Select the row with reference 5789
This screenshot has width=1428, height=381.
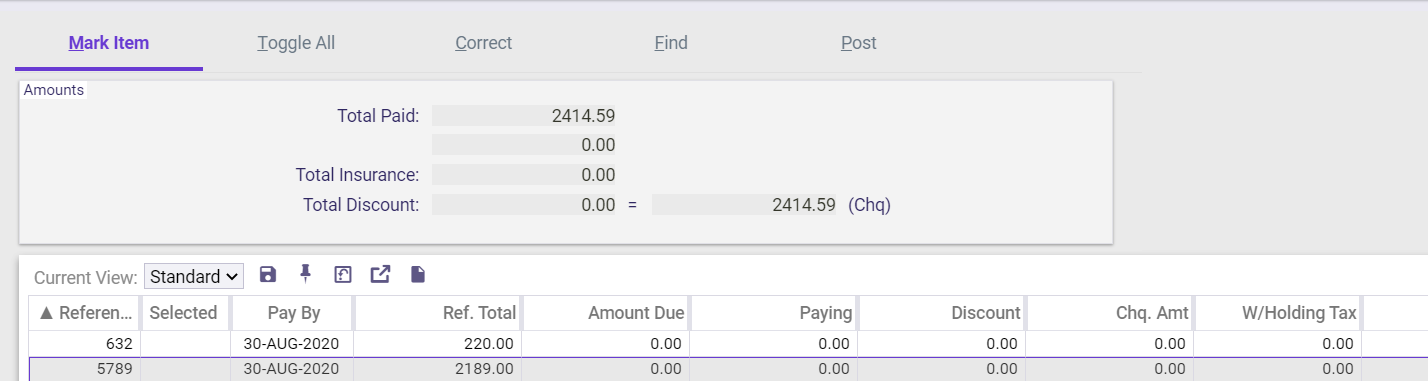pyautogui.click(x=714, y=368)
